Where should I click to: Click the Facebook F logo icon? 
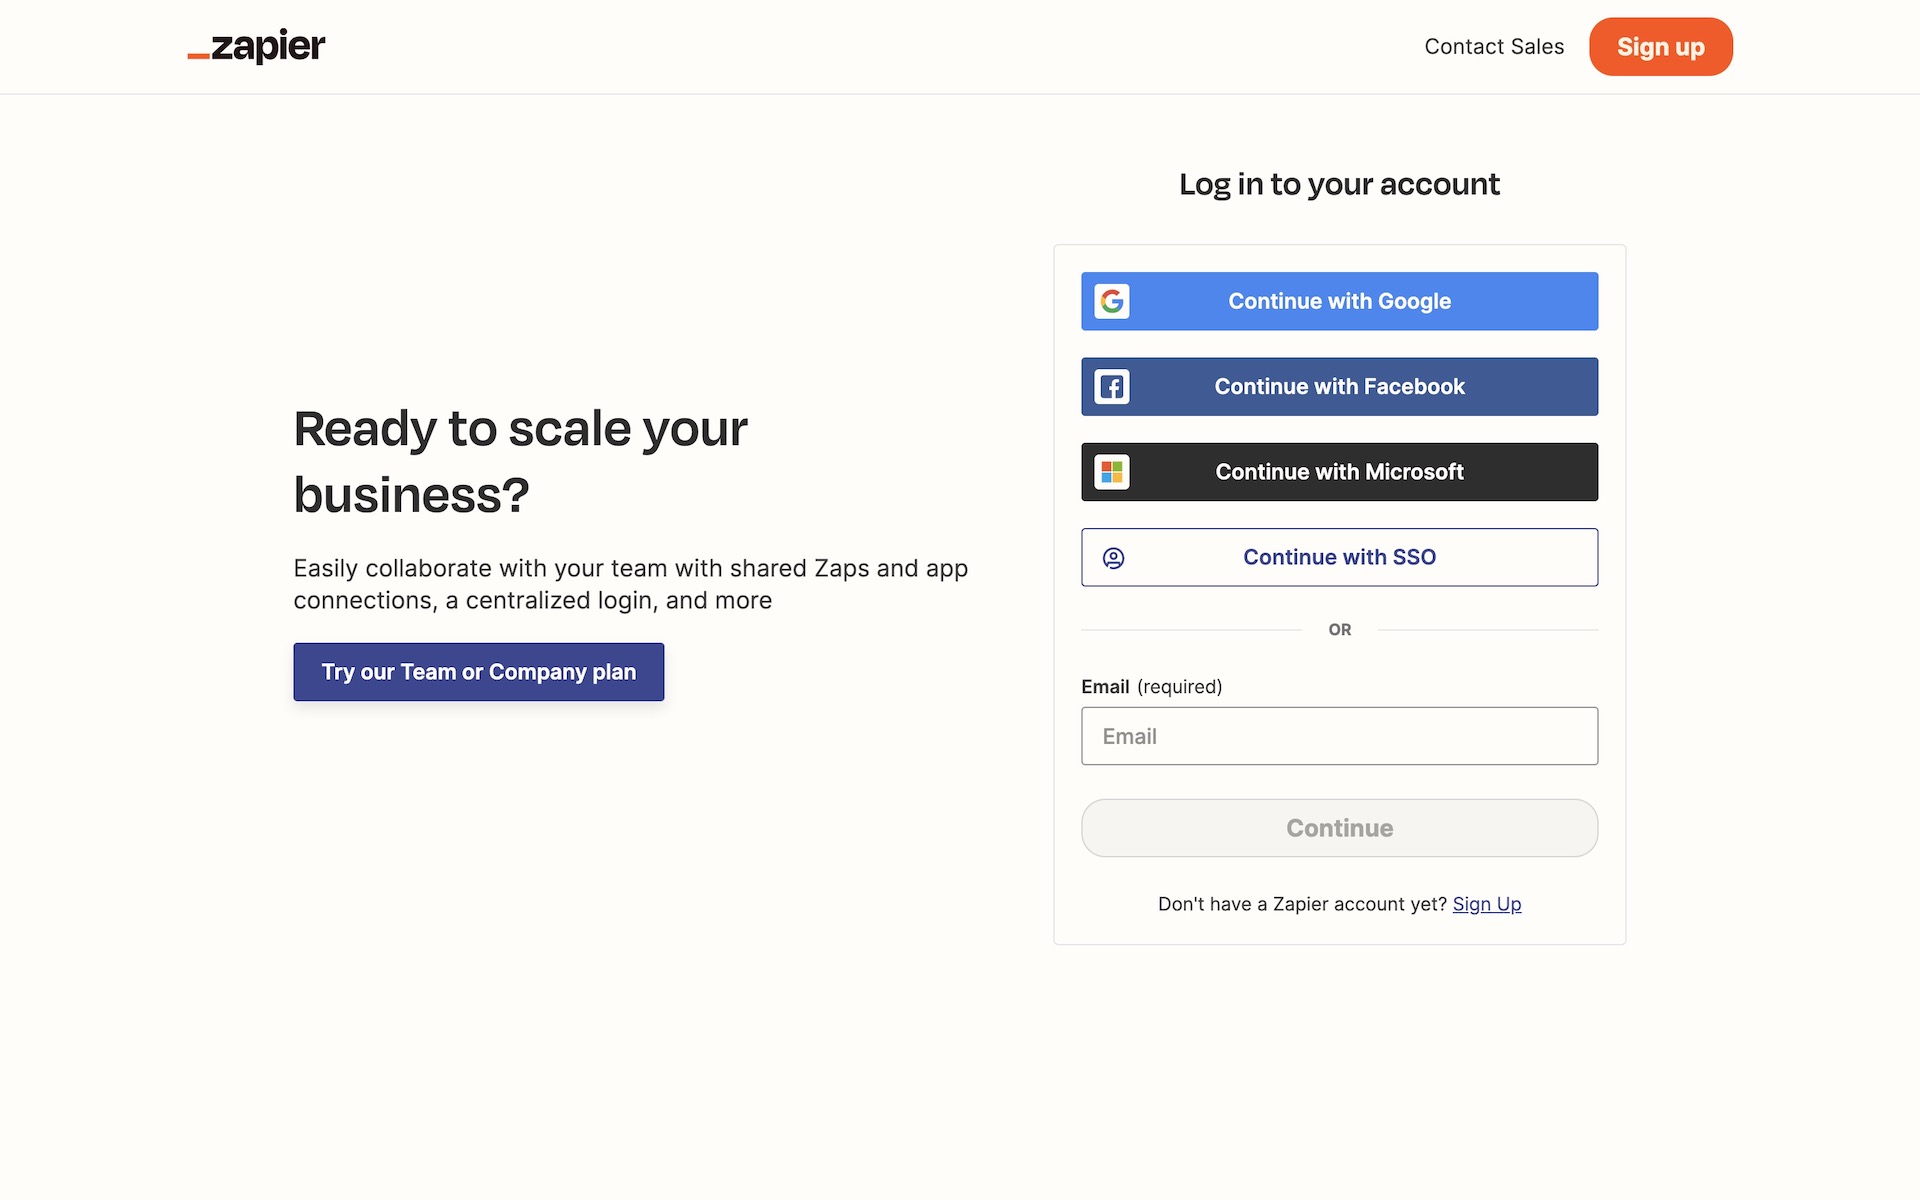pos(1113,387)
